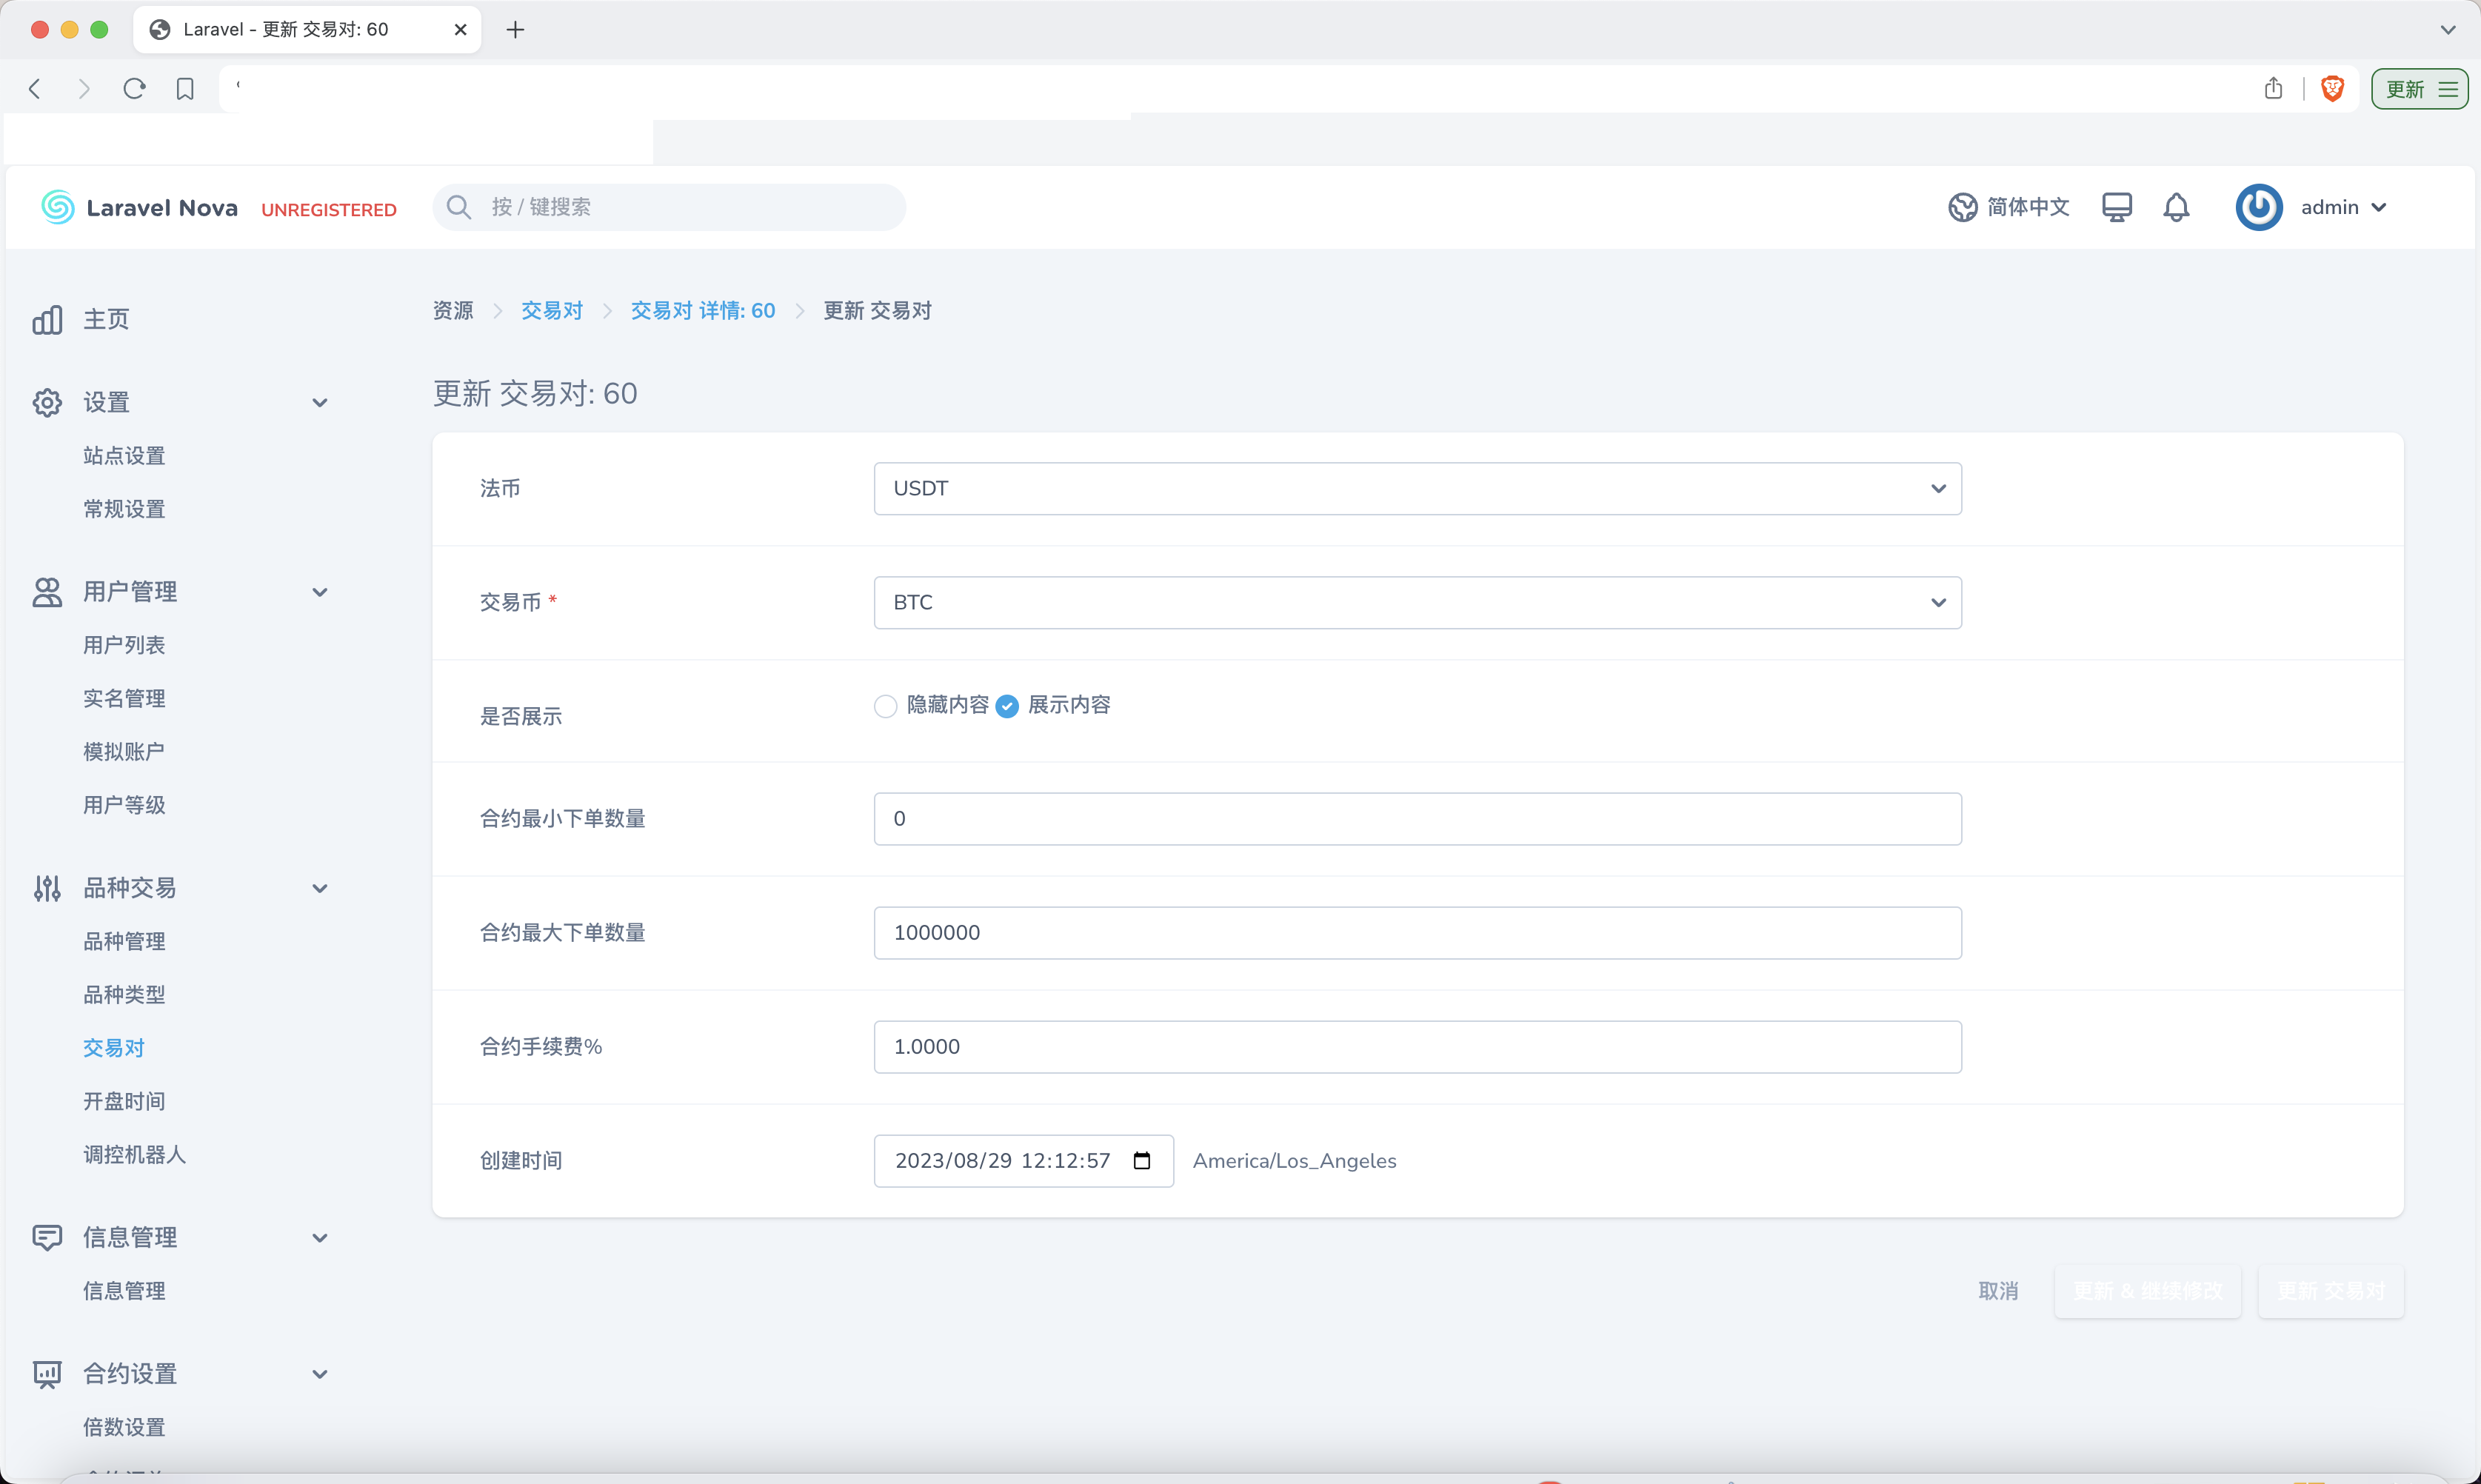Collapse the 品种交易 section chevron
Viewport: 2481px width, 1484px height.
click(x=320, y=888)
